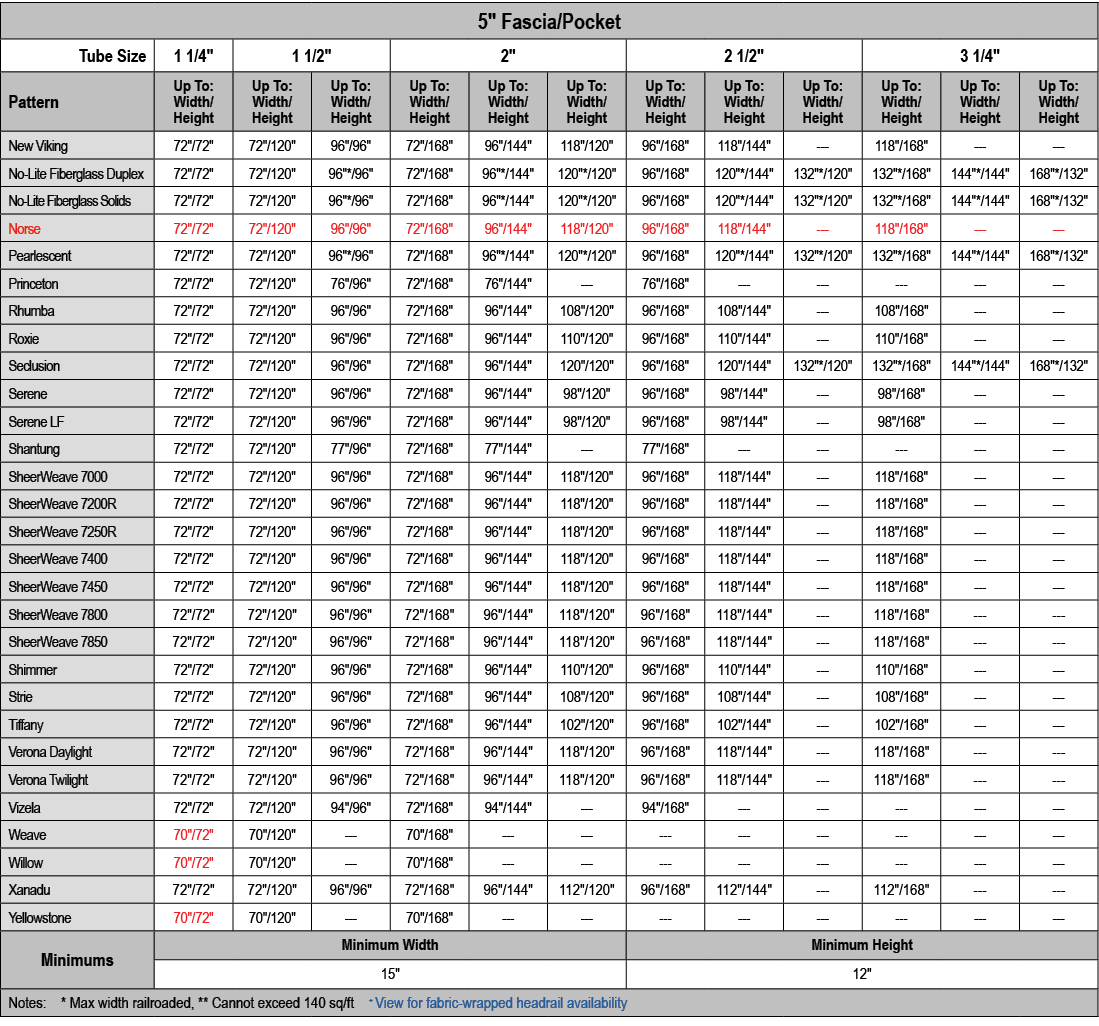This screenshot has height=1026, width=1099.
Task: Select the 15" minimum width value
Action: pos(390,974)
